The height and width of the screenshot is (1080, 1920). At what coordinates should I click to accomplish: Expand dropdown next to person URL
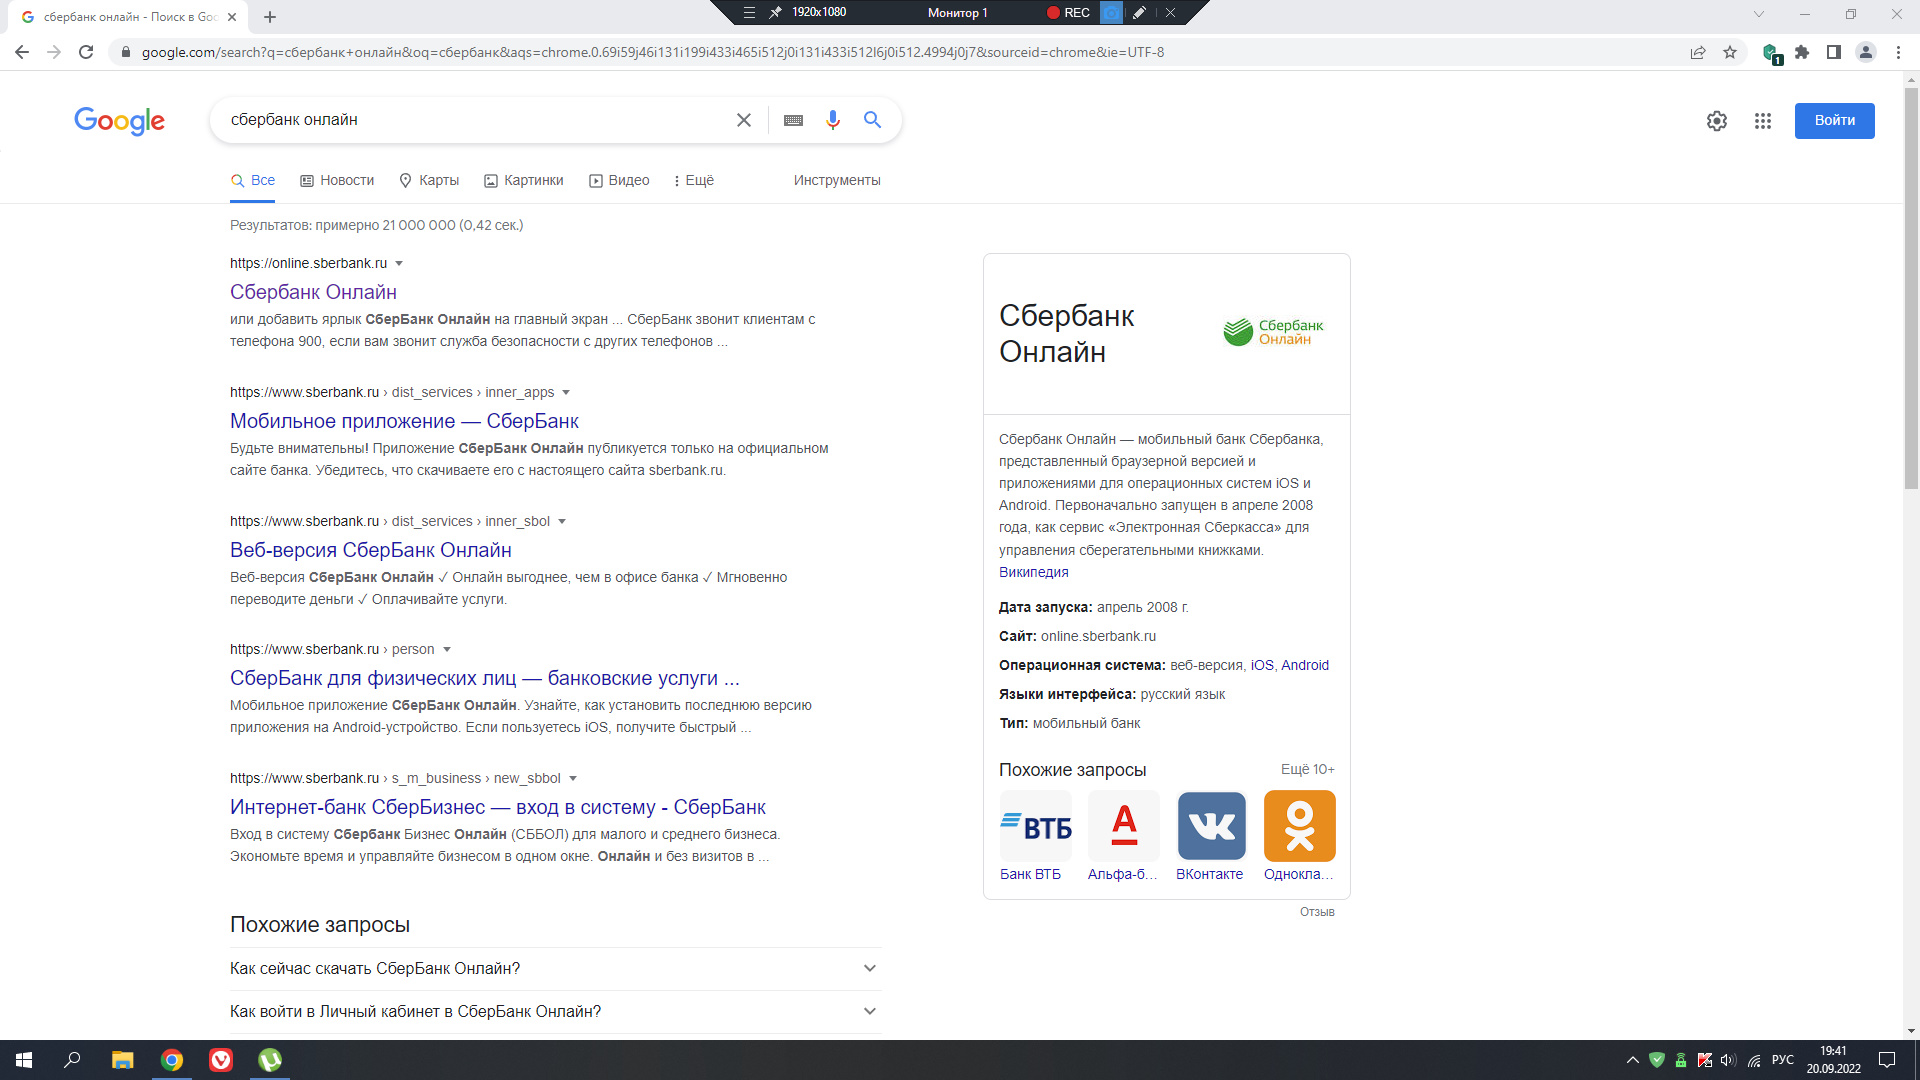[447, 650]
